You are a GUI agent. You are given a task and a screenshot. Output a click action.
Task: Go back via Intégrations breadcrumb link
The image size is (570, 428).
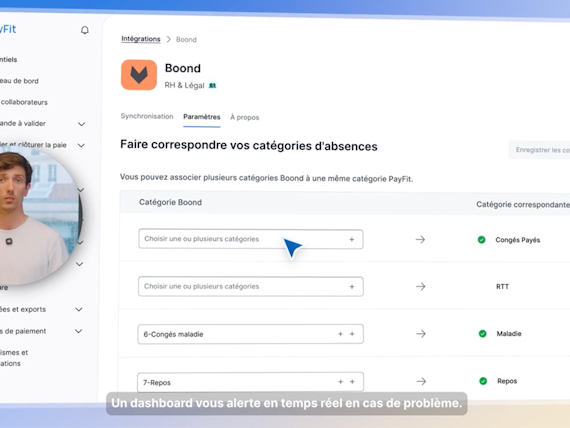tap(141, 39)
